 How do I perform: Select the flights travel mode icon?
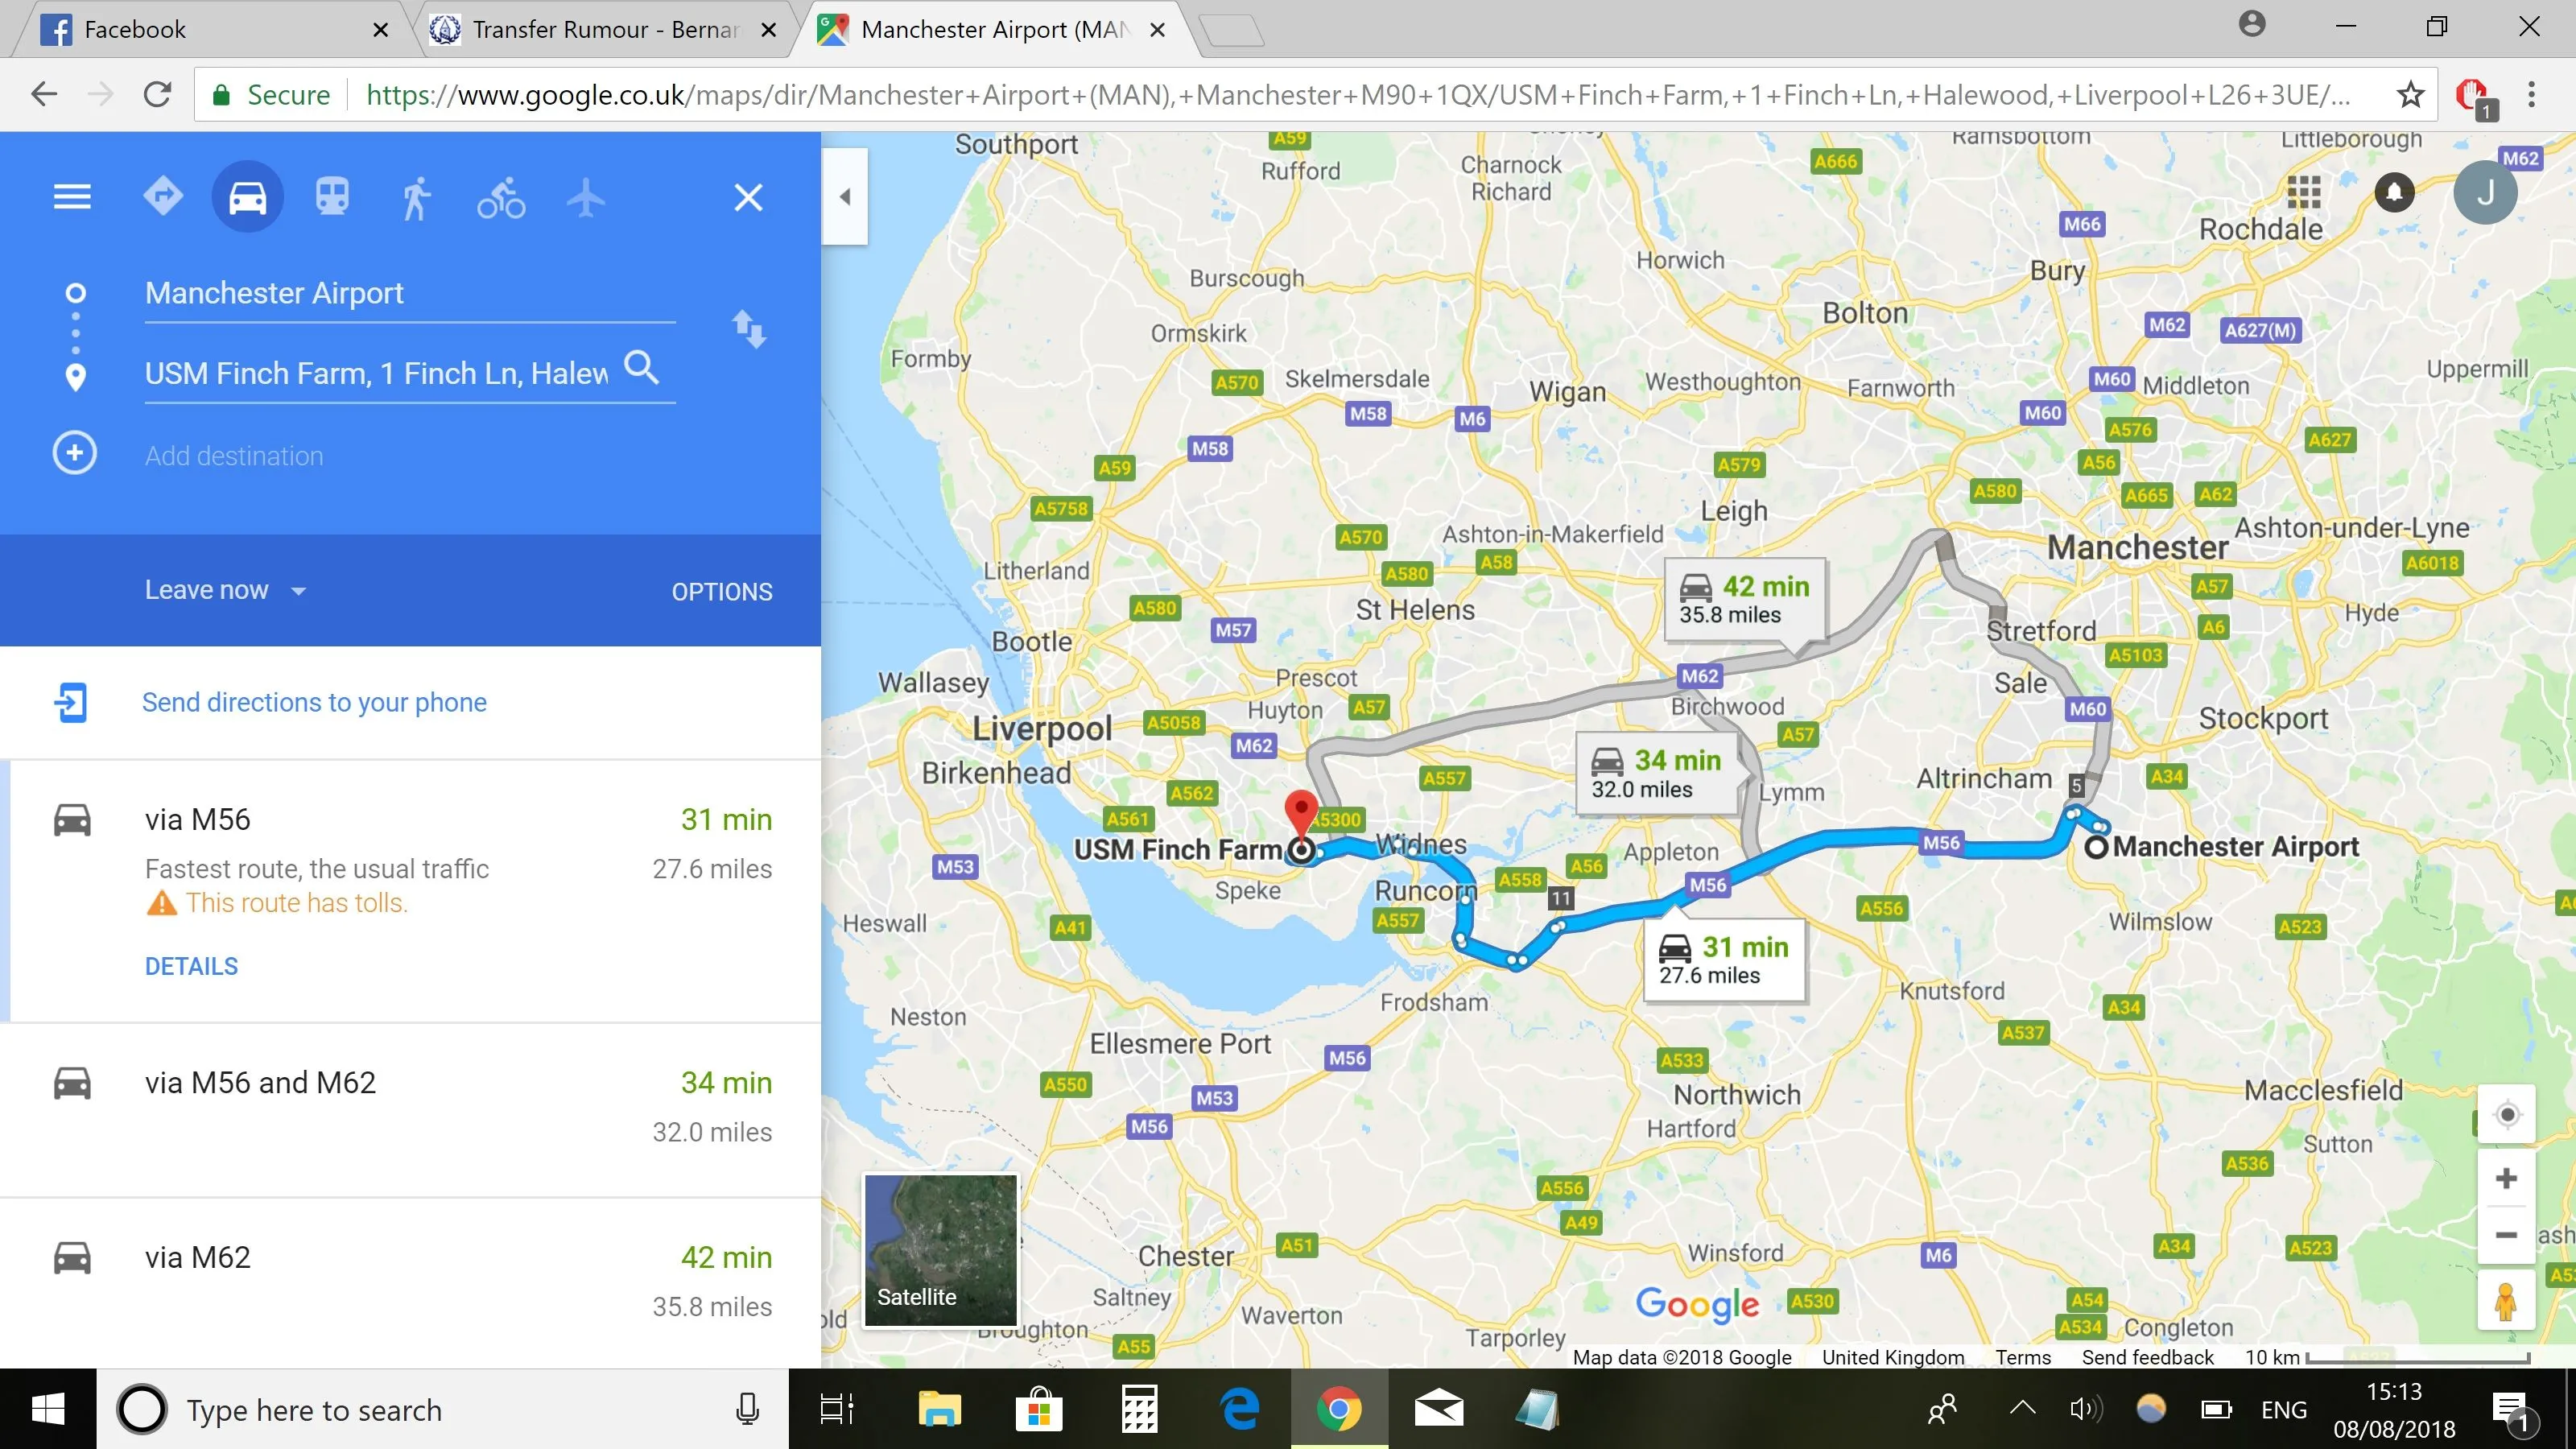(586, 197)
